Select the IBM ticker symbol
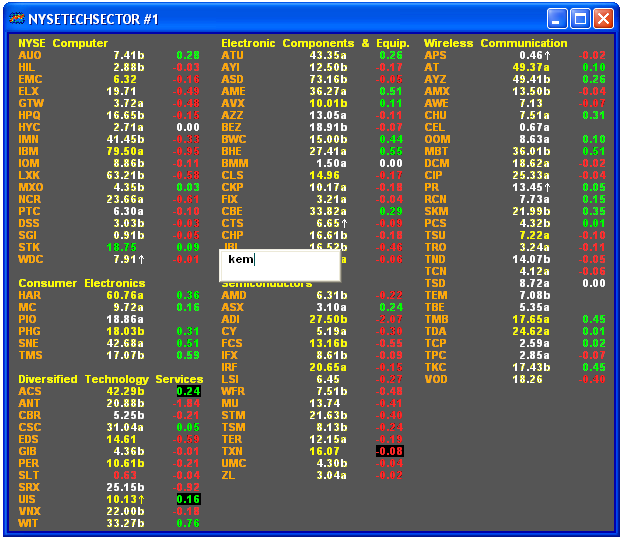Viewport: 622px width, 539px height. point(29,152)
